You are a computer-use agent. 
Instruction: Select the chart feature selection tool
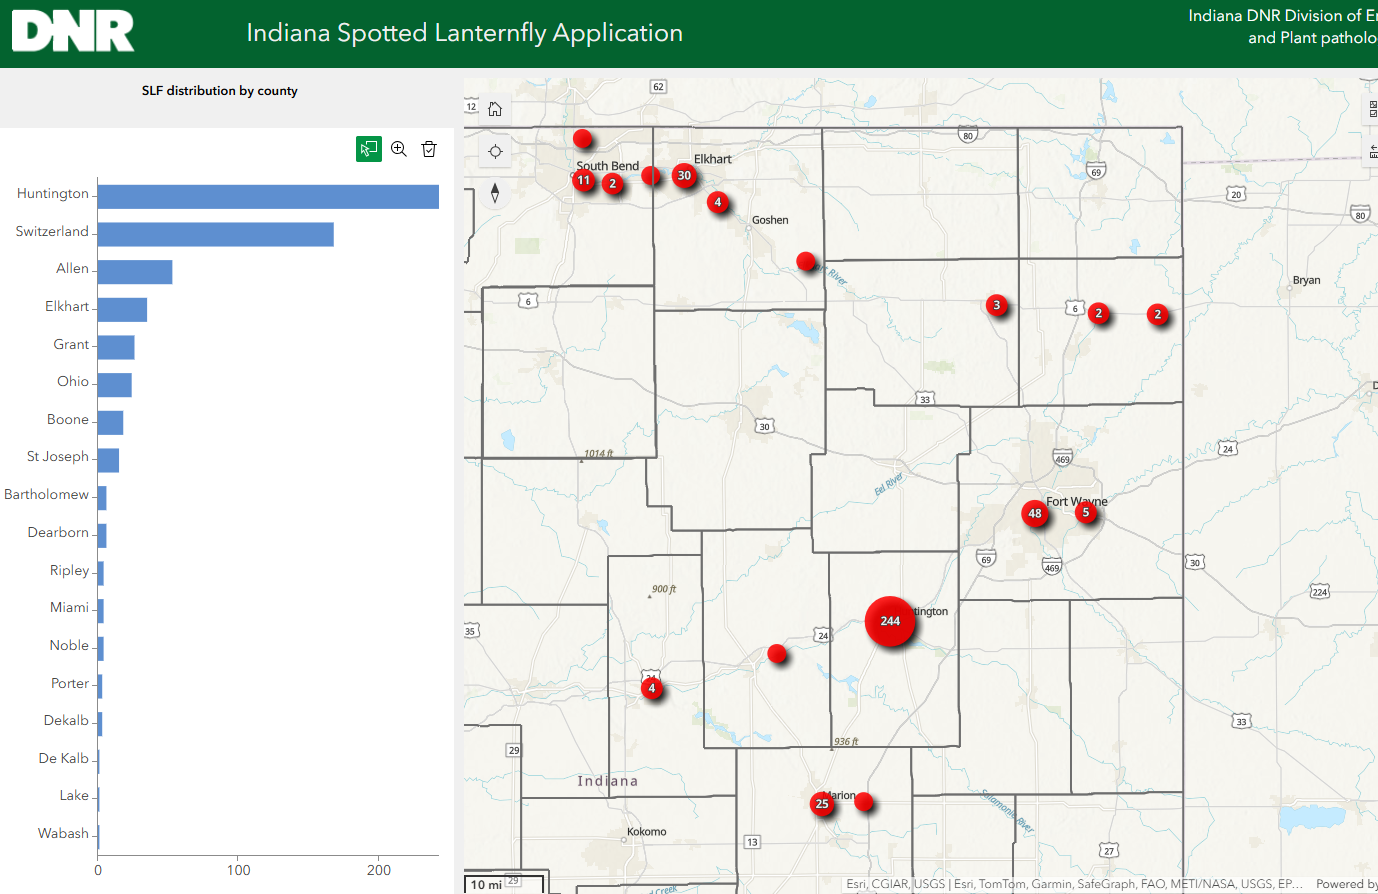coord(369,148)
